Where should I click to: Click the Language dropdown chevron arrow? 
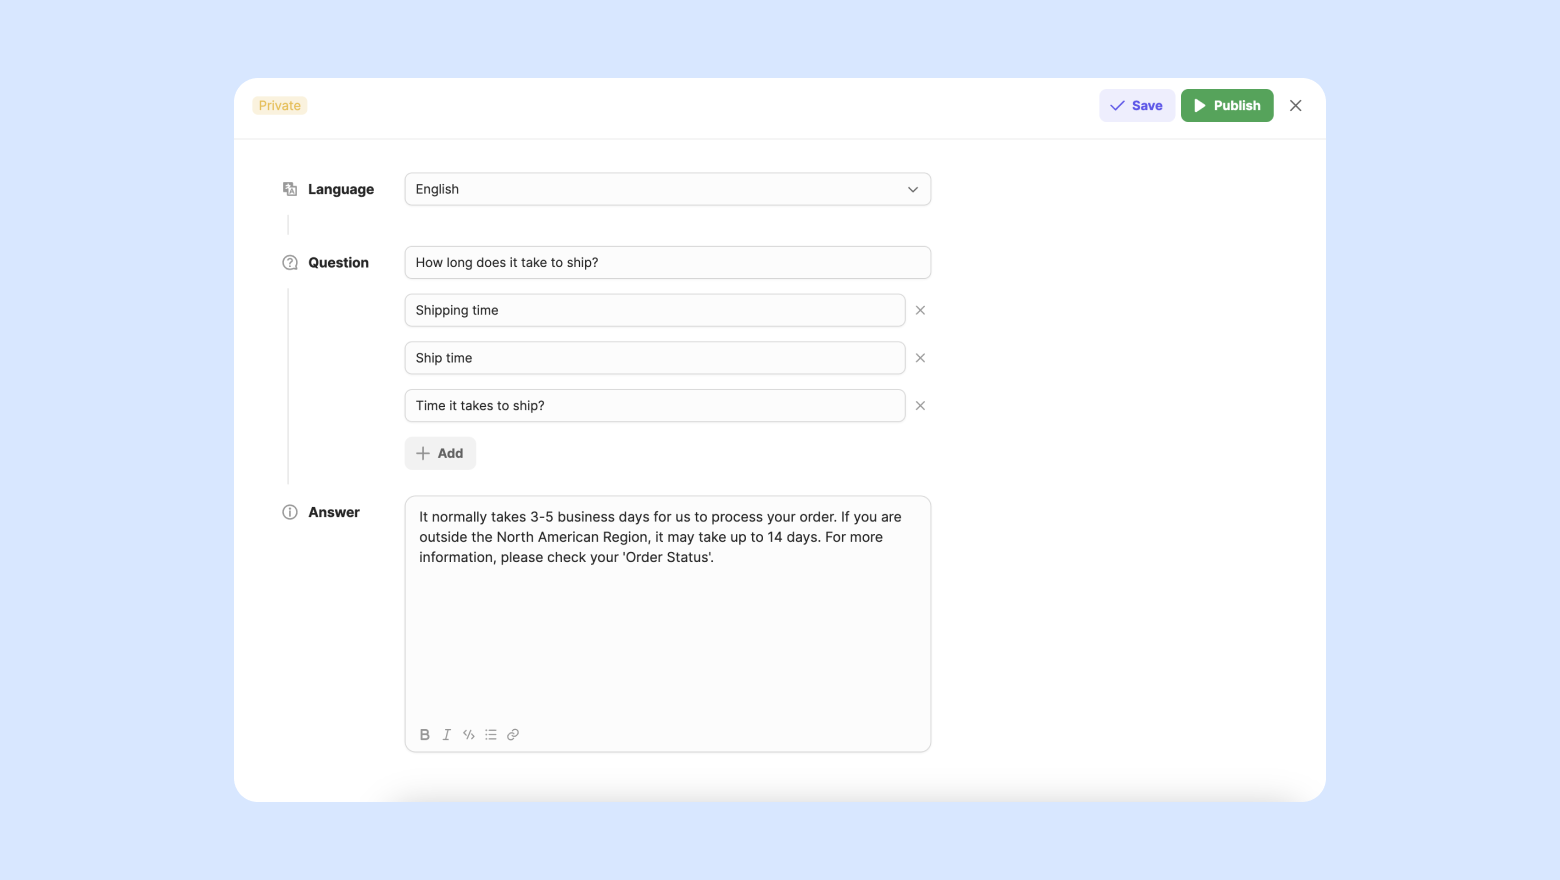point(912,189)
